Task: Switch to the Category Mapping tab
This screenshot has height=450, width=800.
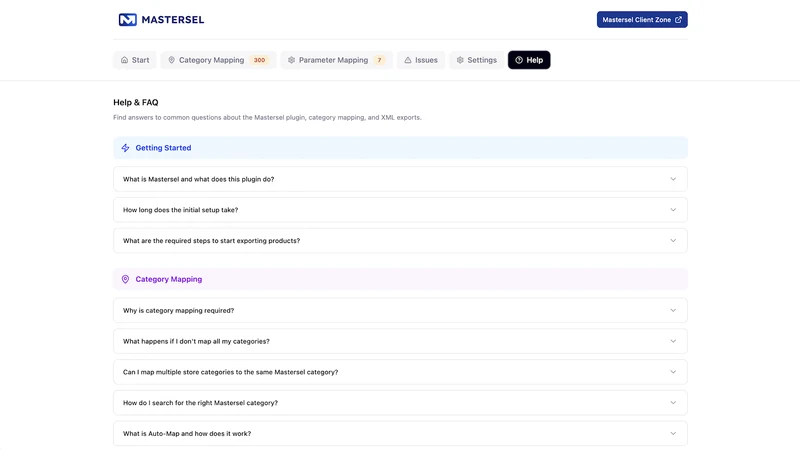Action: pyautogui.click(x=218, y=60)
